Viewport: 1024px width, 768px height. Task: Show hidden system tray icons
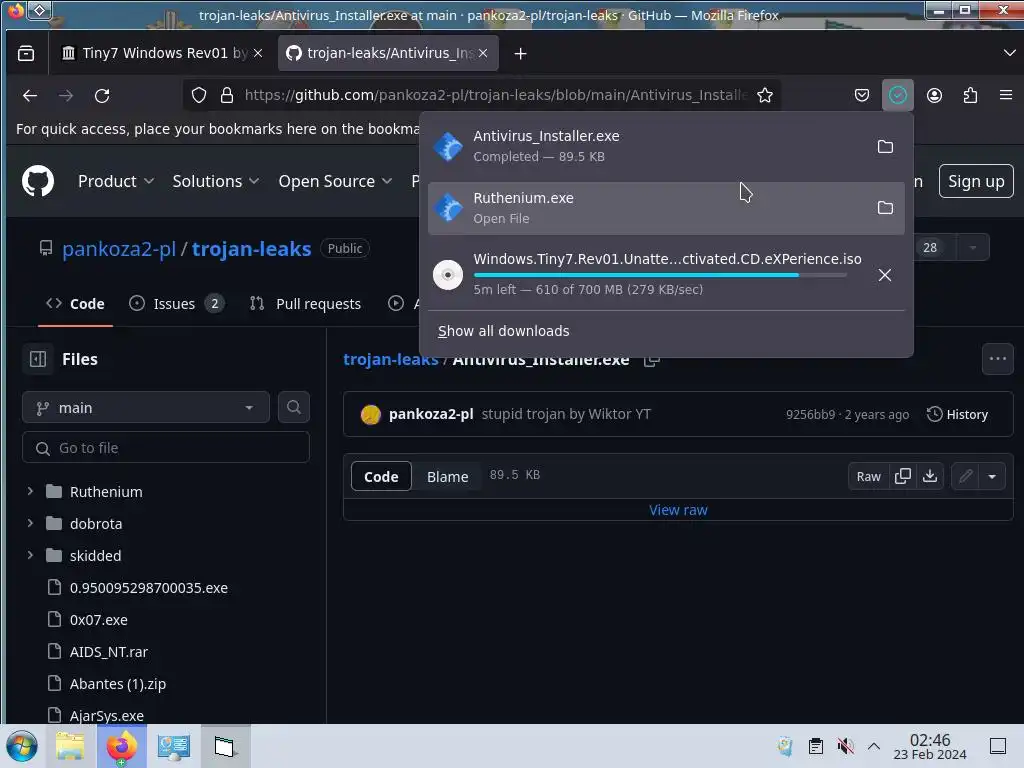pyautogui.click(x=874, y=746)
